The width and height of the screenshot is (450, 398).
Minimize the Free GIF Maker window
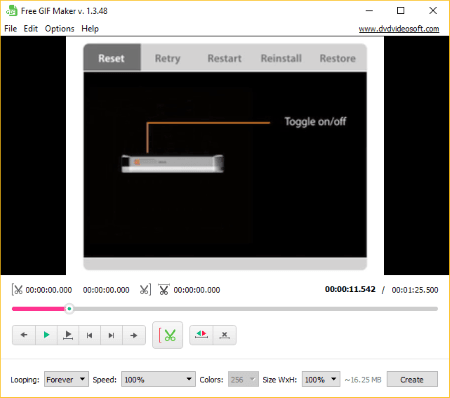click(x=369, y=11)
